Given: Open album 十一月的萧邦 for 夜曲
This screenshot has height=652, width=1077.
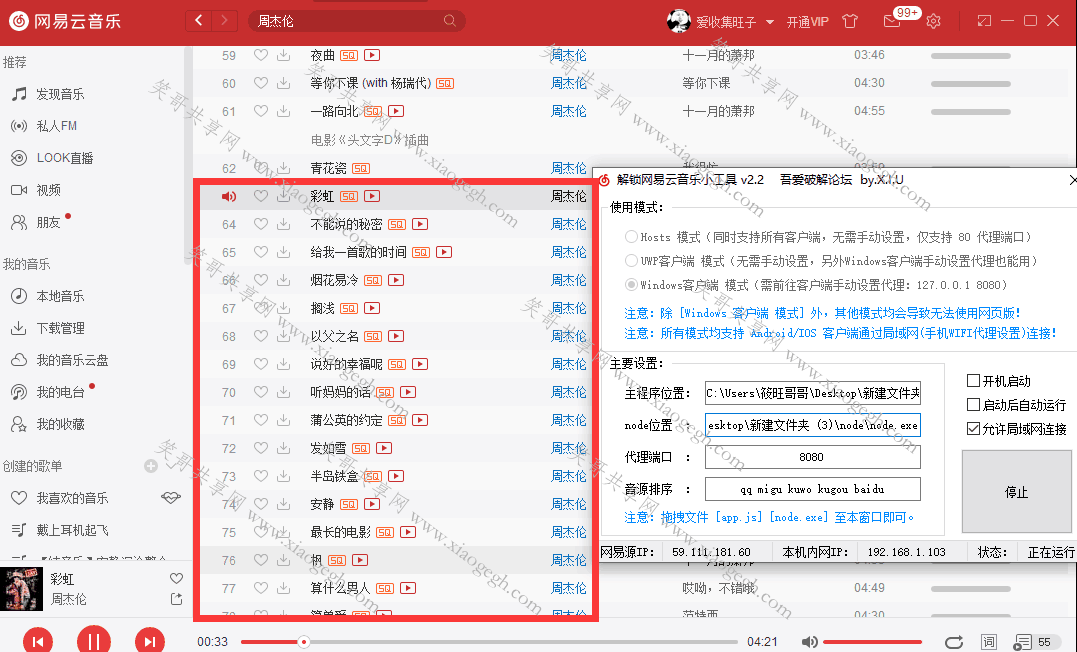Looking at the screenshot, I should point(718,55).
